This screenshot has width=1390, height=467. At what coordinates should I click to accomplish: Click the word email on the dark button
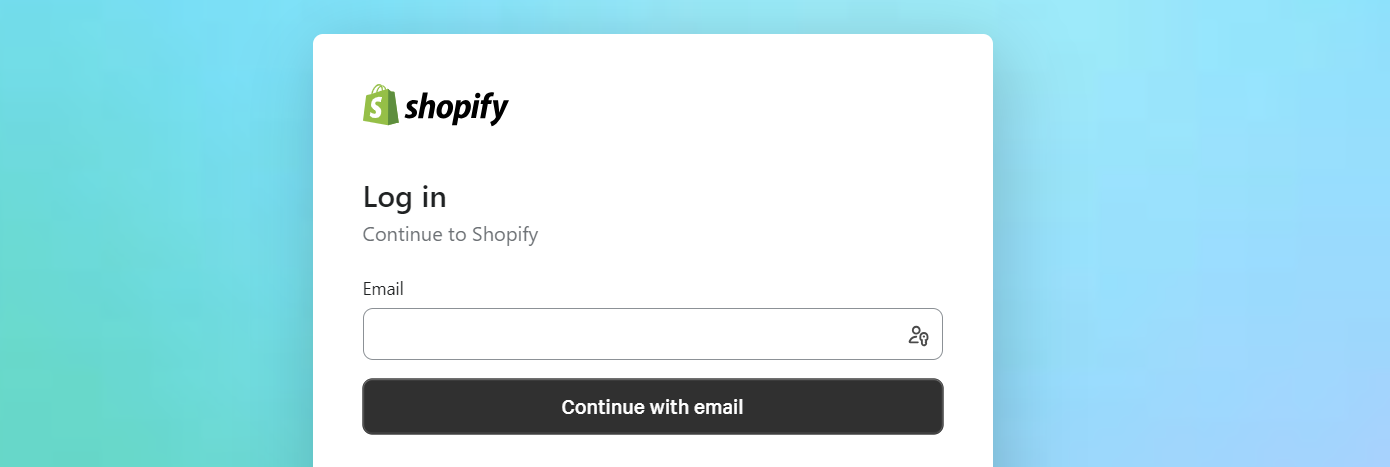(x=716, y=407)
